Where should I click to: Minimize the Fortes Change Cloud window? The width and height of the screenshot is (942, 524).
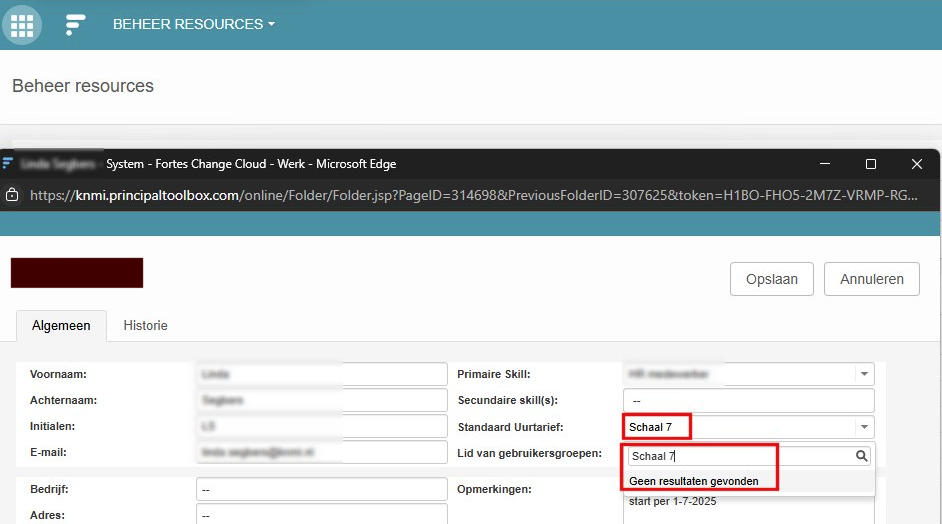(825, 164)
